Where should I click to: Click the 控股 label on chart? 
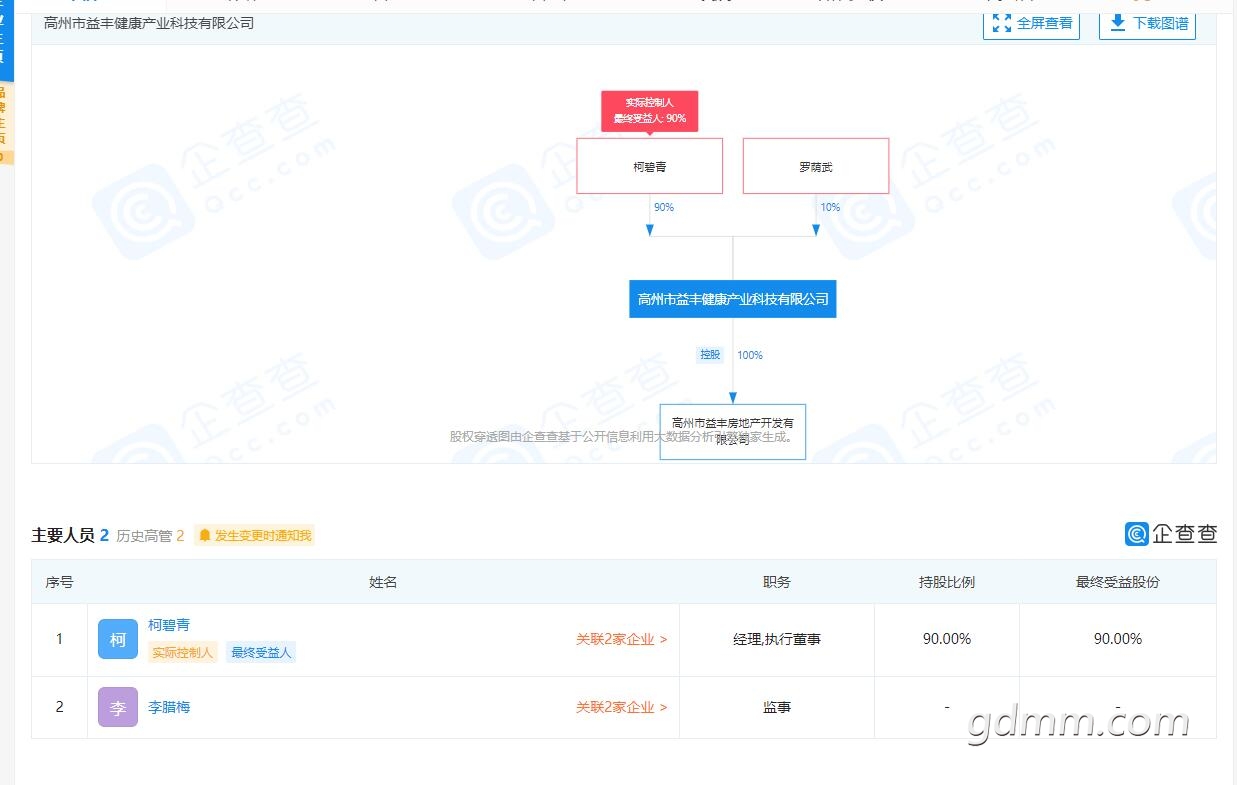pos(710,355)
